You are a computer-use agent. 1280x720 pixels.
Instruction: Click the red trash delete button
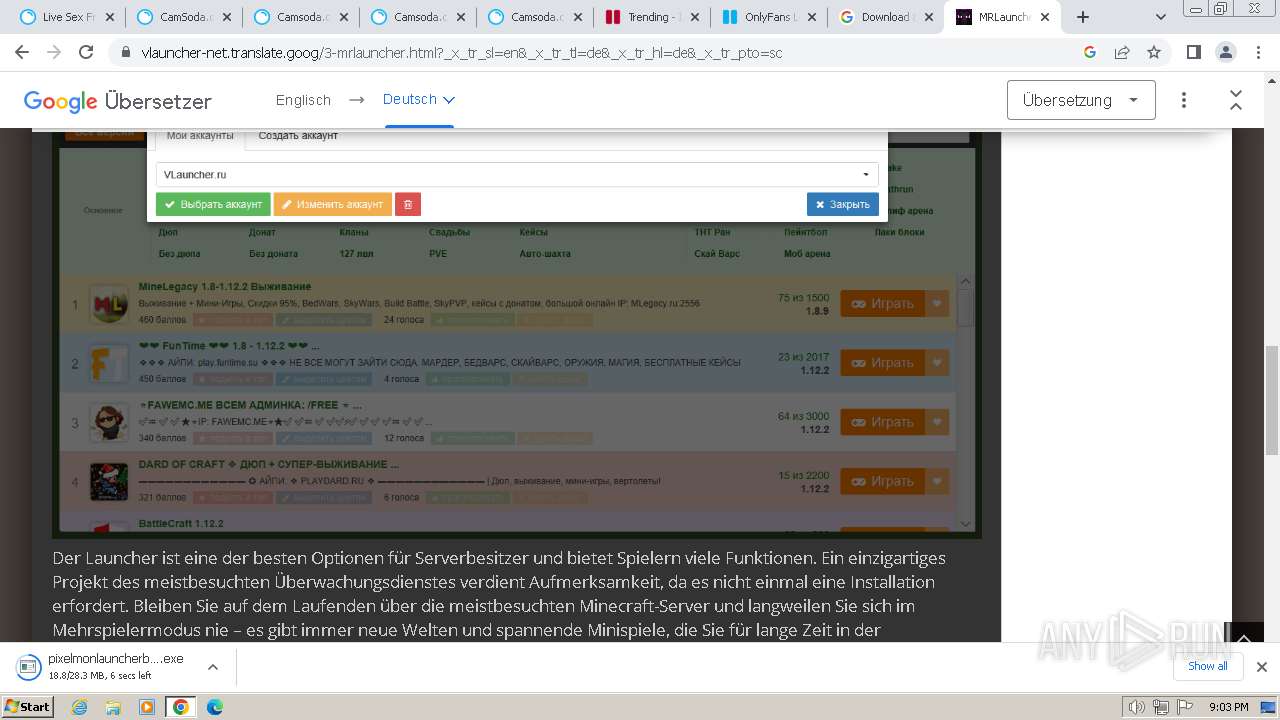[x=408, y=204]
